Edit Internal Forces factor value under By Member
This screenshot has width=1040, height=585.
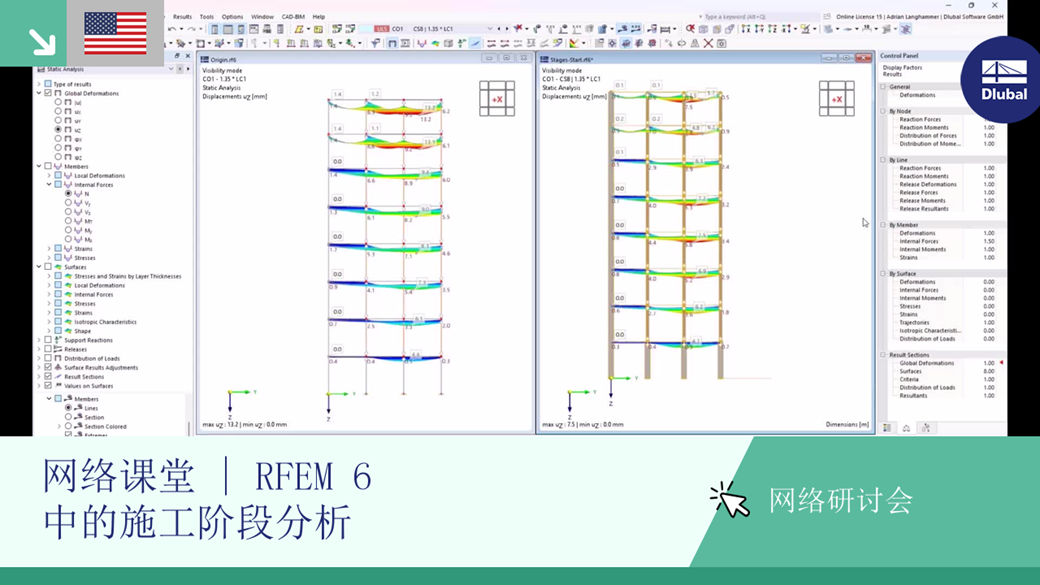pyautogui.click(x=988, y=241)
